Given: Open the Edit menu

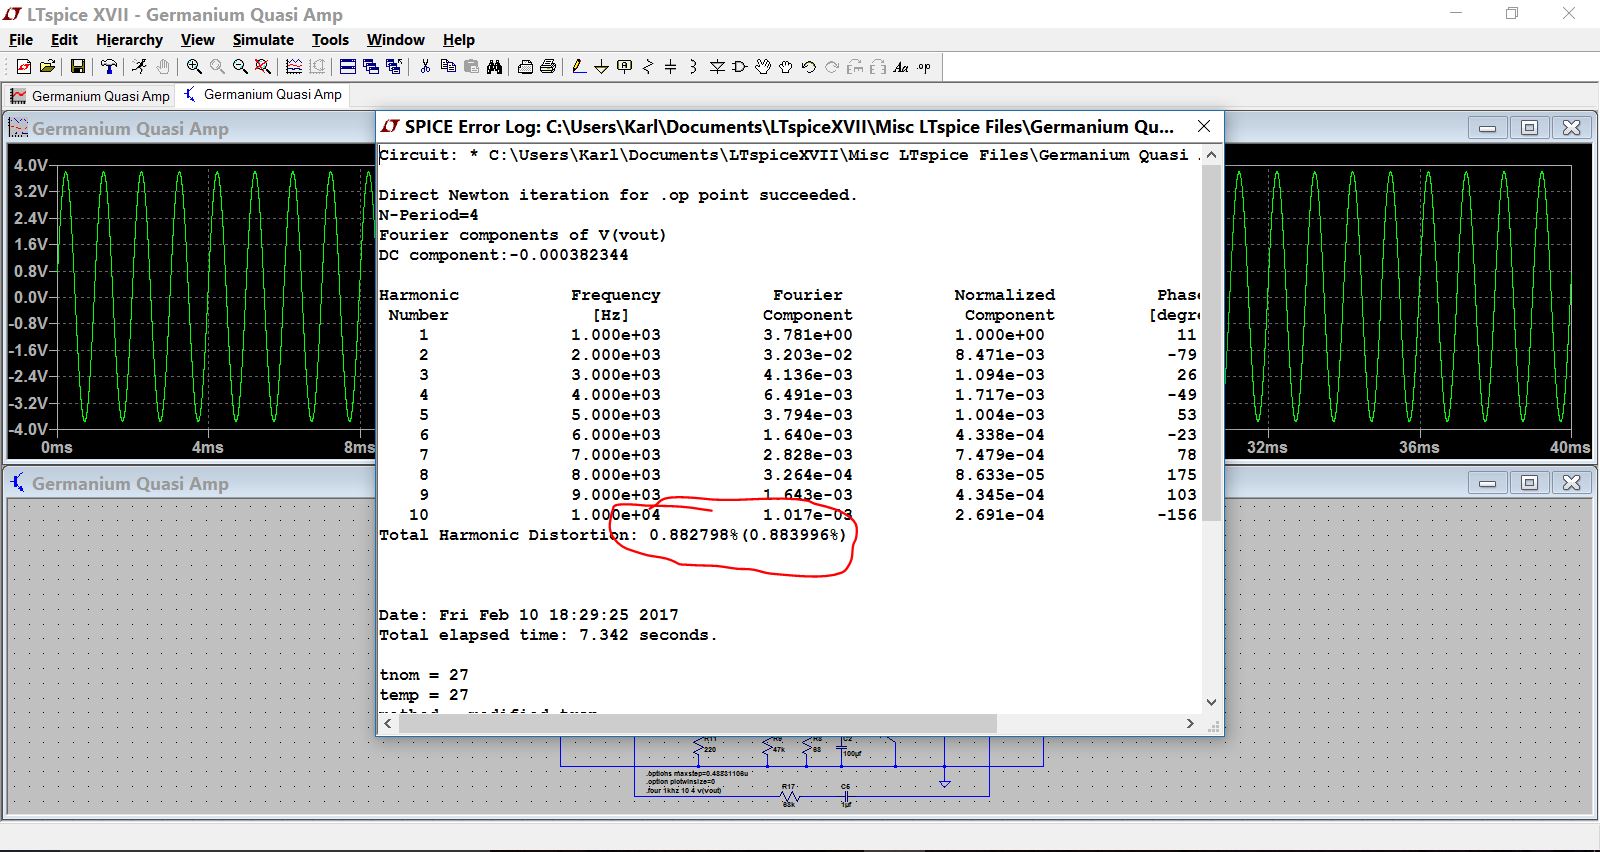Looking at the screenshot, I should [x=64, y=40].
